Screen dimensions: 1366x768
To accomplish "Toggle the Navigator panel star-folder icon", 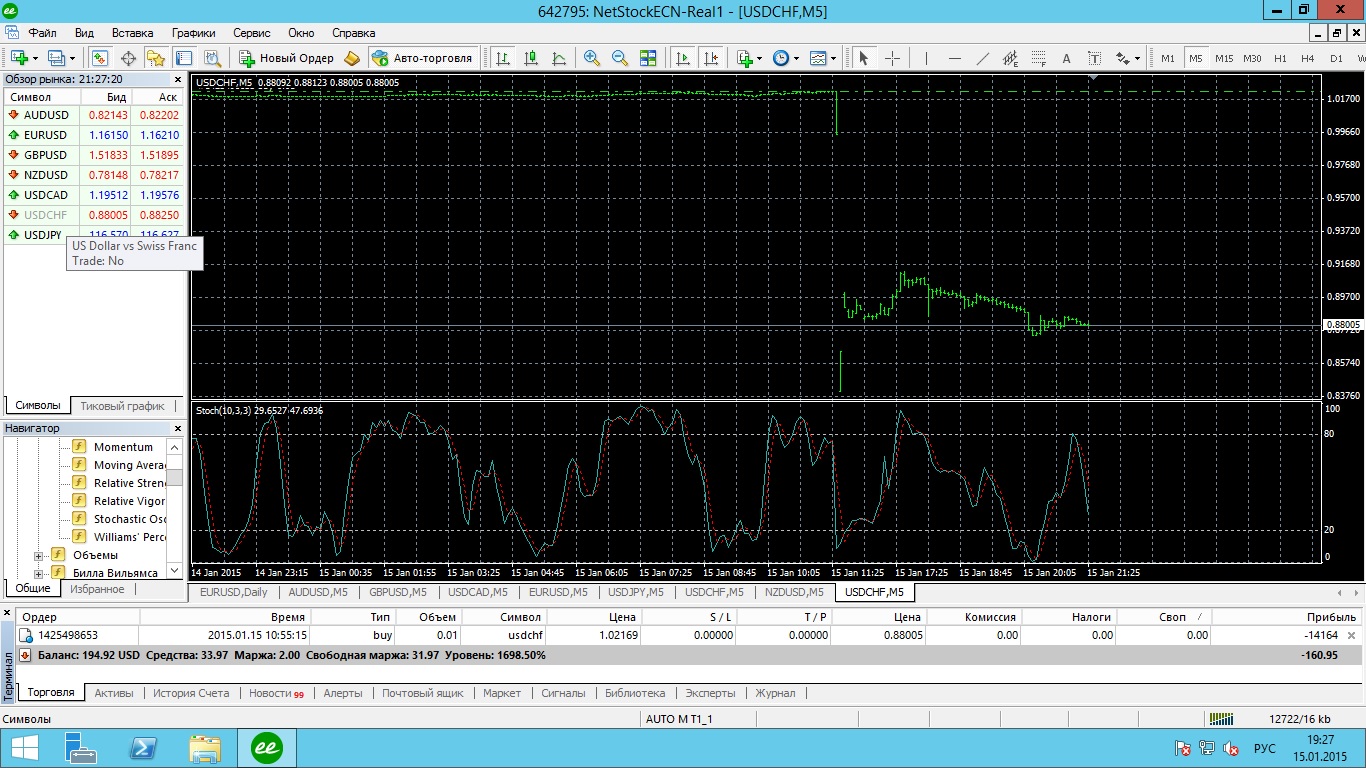I will 156,58.
